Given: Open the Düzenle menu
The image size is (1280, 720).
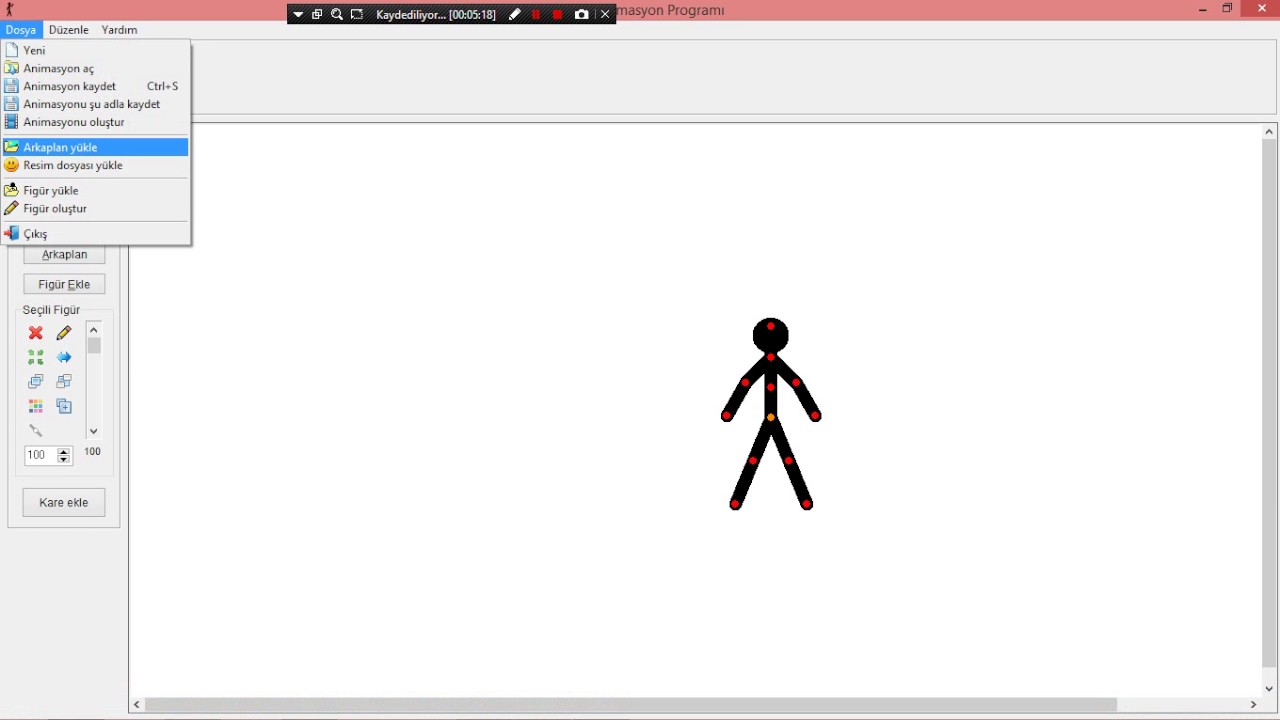Looking at the screenshot, I should pyautogui.click(x=69, y=30).
